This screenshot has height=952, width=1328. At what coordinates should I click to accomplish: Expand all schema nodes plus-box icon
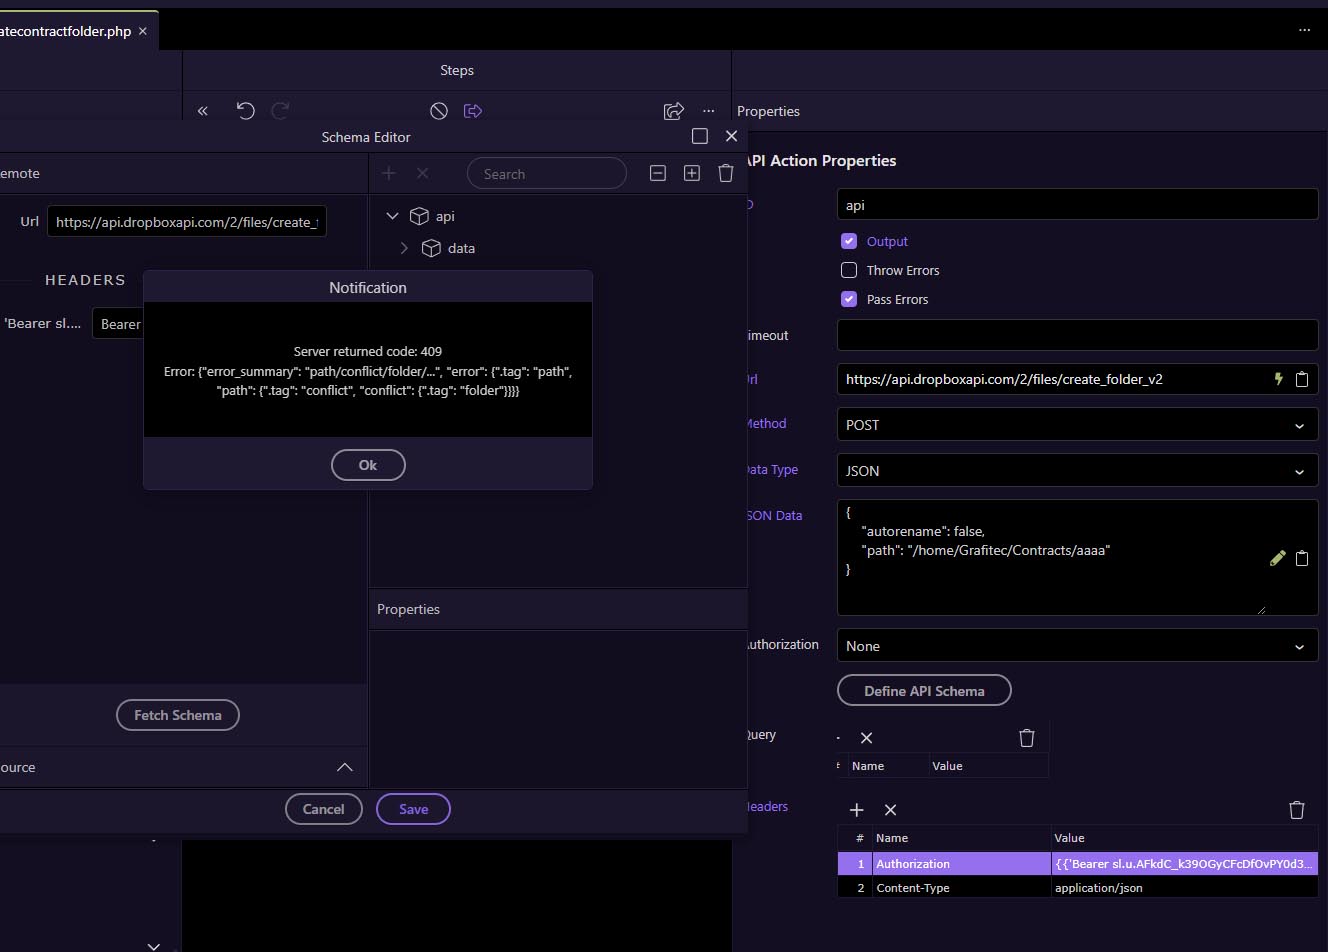[692, 173]
